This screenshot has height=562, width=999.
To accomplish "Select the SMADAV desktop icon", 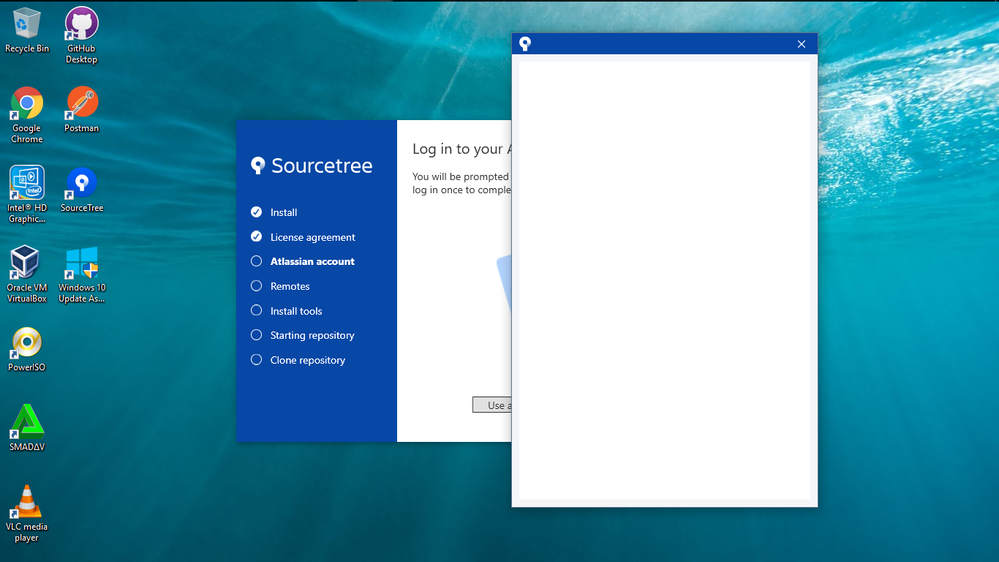I will 27,428.
